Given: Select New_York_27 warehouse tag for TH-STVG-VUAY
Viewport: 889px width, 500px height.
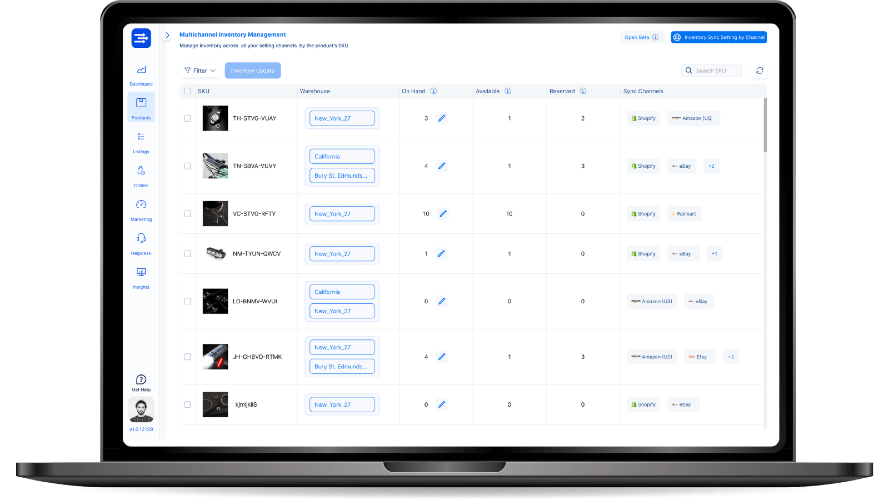Looking at the screenshot, I should click(342, 118).
